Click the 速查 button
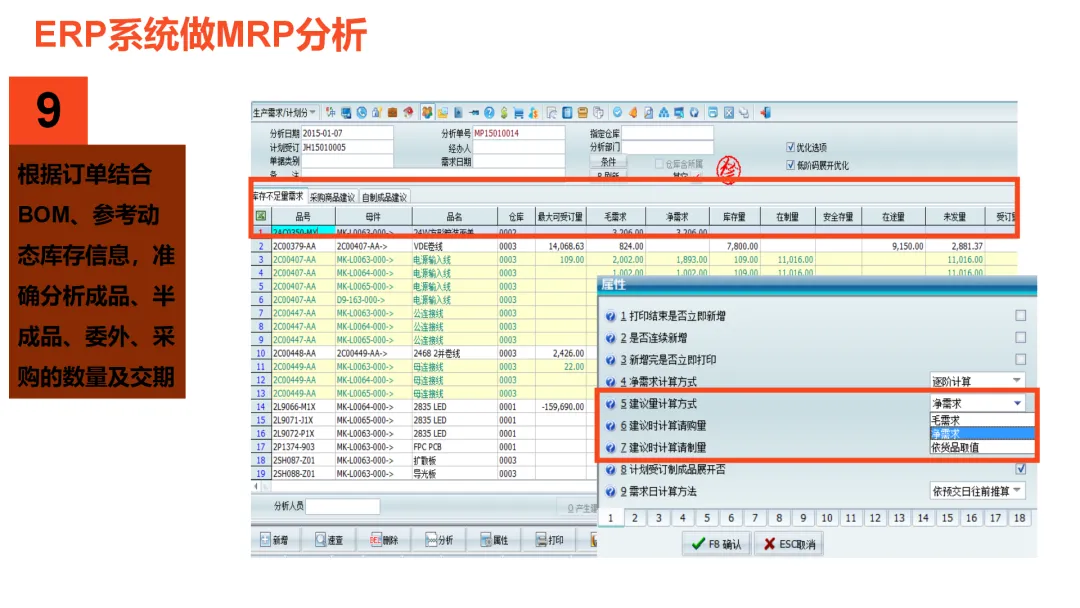The image size is (1080, 608). [x=329, y=540]
